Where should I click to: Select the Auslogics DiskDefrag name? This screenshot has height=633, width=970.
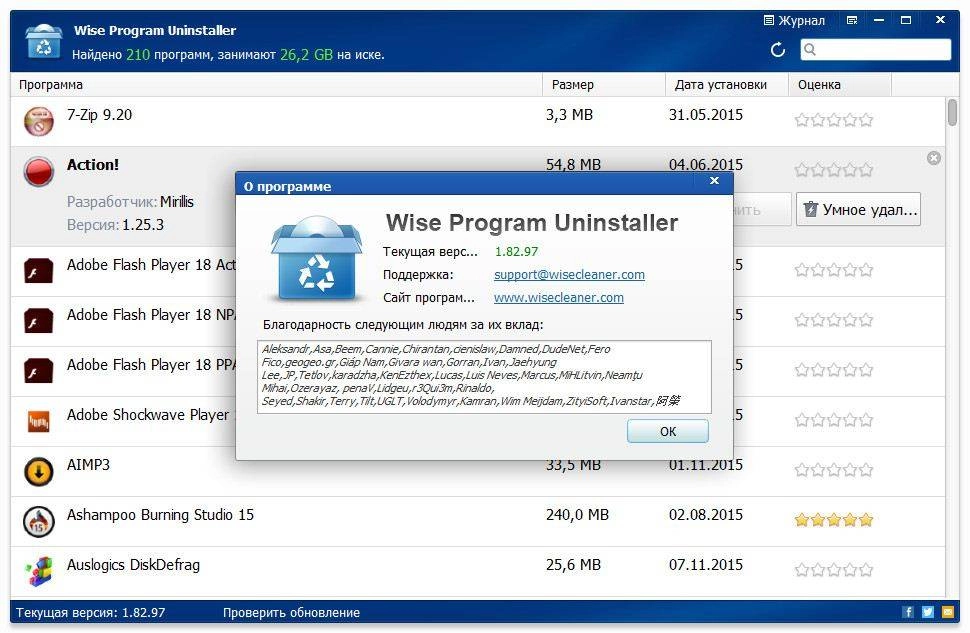coord(134,566)
